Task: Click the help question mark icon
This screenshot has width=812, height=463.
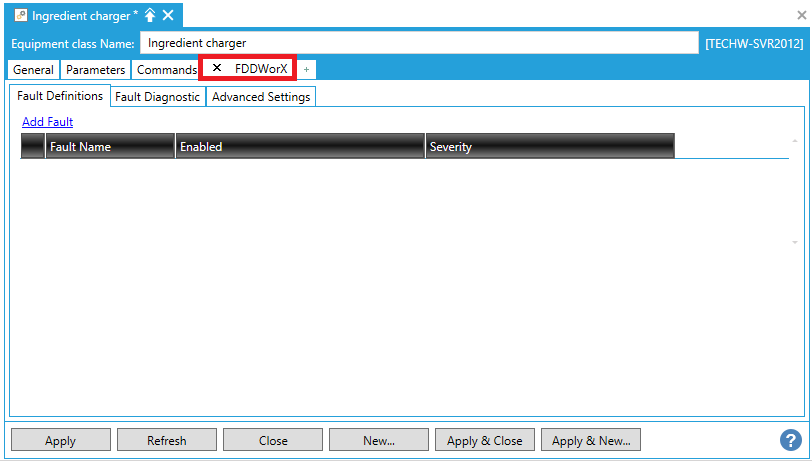Action: click(x=790, y=440)
